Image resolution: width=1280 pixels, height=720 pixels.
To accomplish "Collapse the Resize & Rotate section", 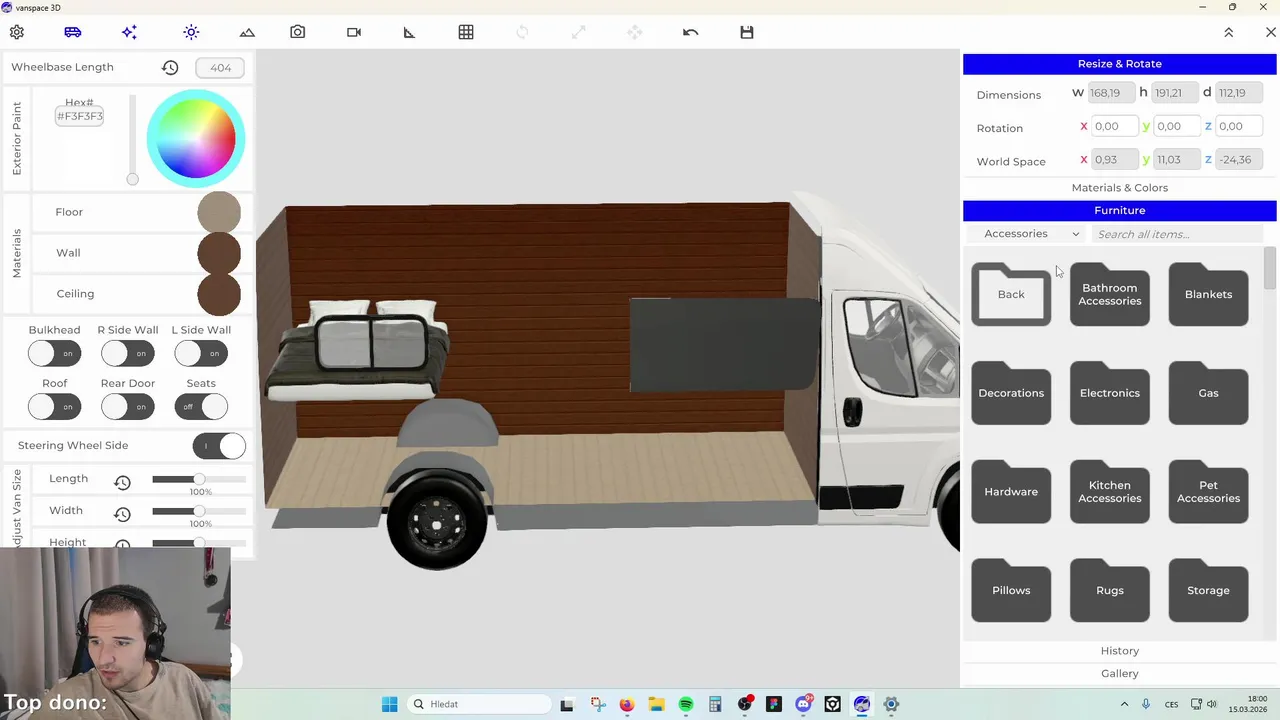I will point(1120,64).
